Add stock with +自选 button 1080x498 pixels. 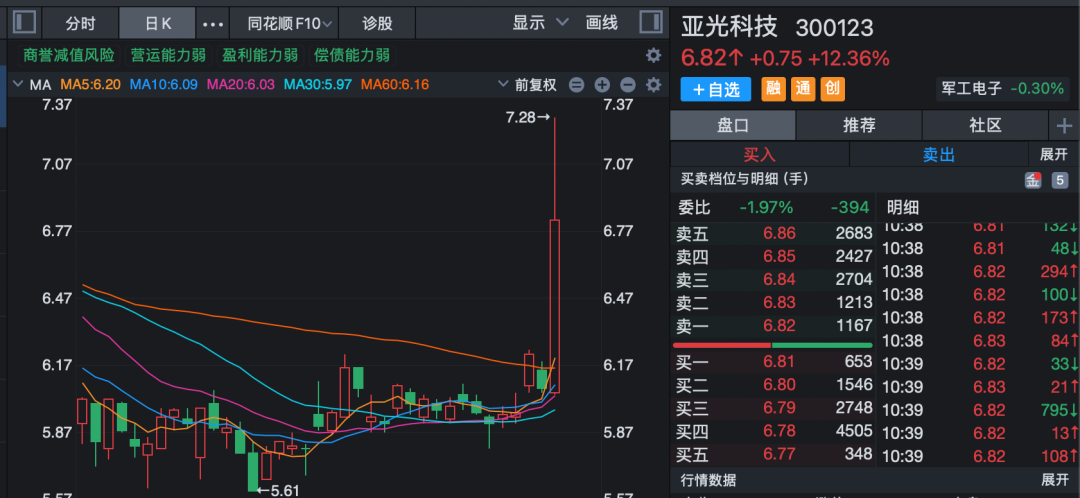tap(716, 89)
